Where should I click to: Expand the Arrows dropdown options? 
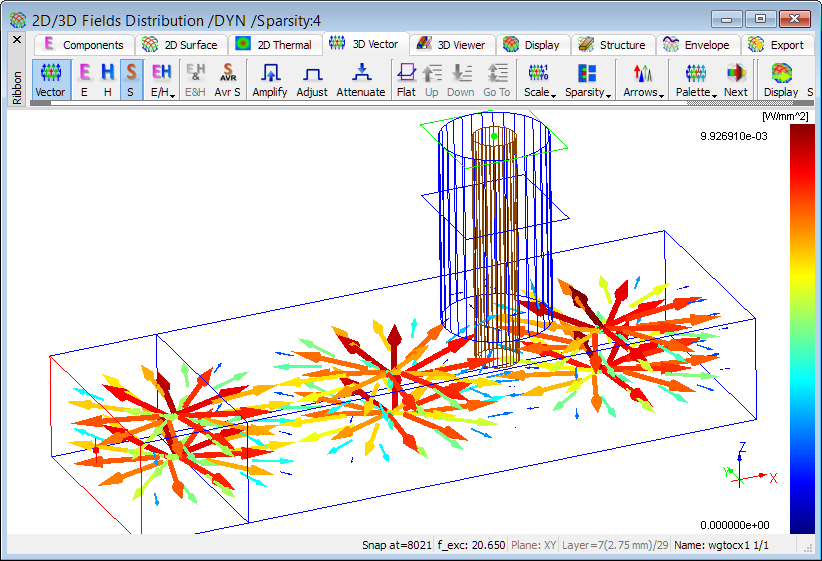643,80
